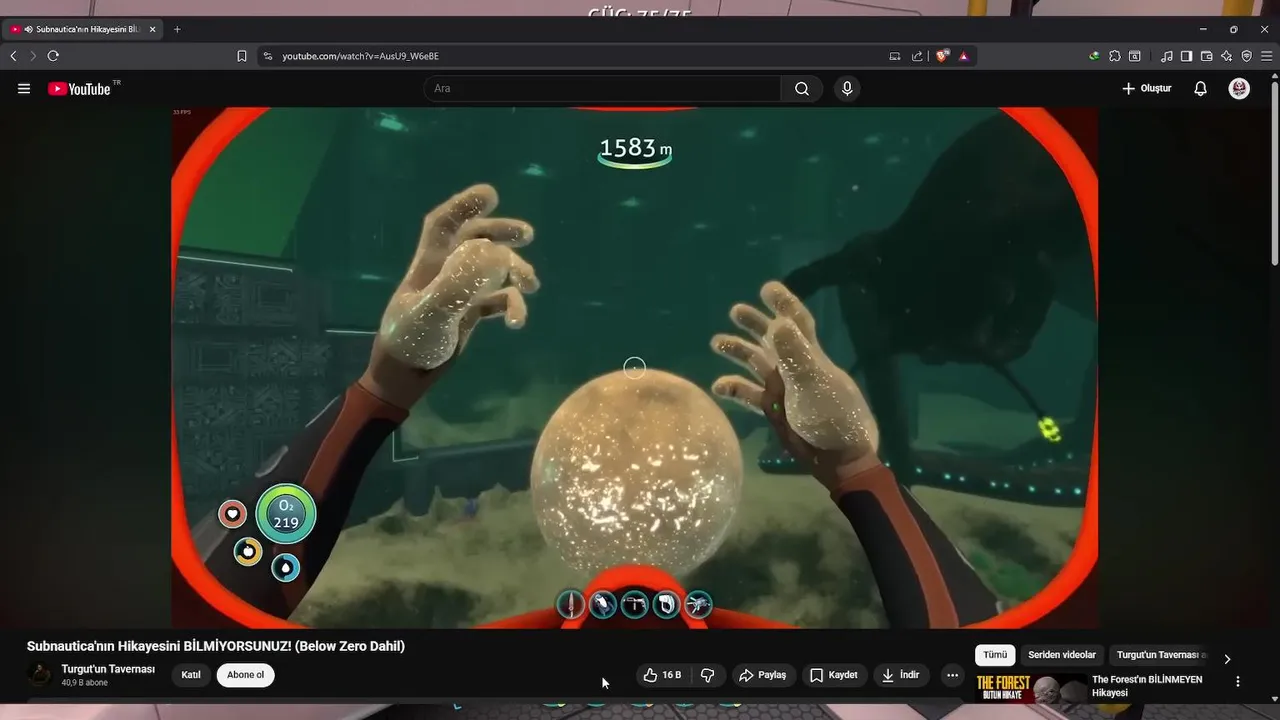
Task: Open Leo AI sparkle icon
Action: [1227, 56]
